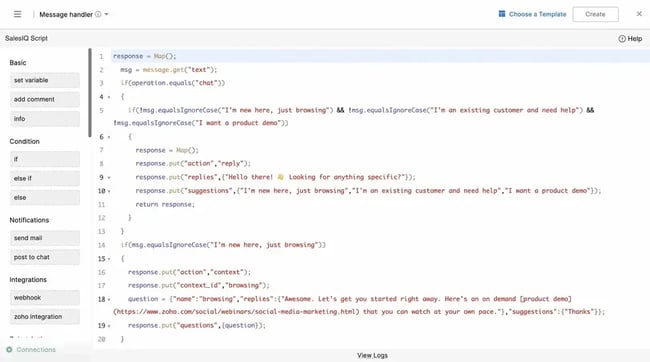Click 'return response;' on line 11
This screenshot has width=650, height=362.
pyautogui.click(x=165, y=204)
